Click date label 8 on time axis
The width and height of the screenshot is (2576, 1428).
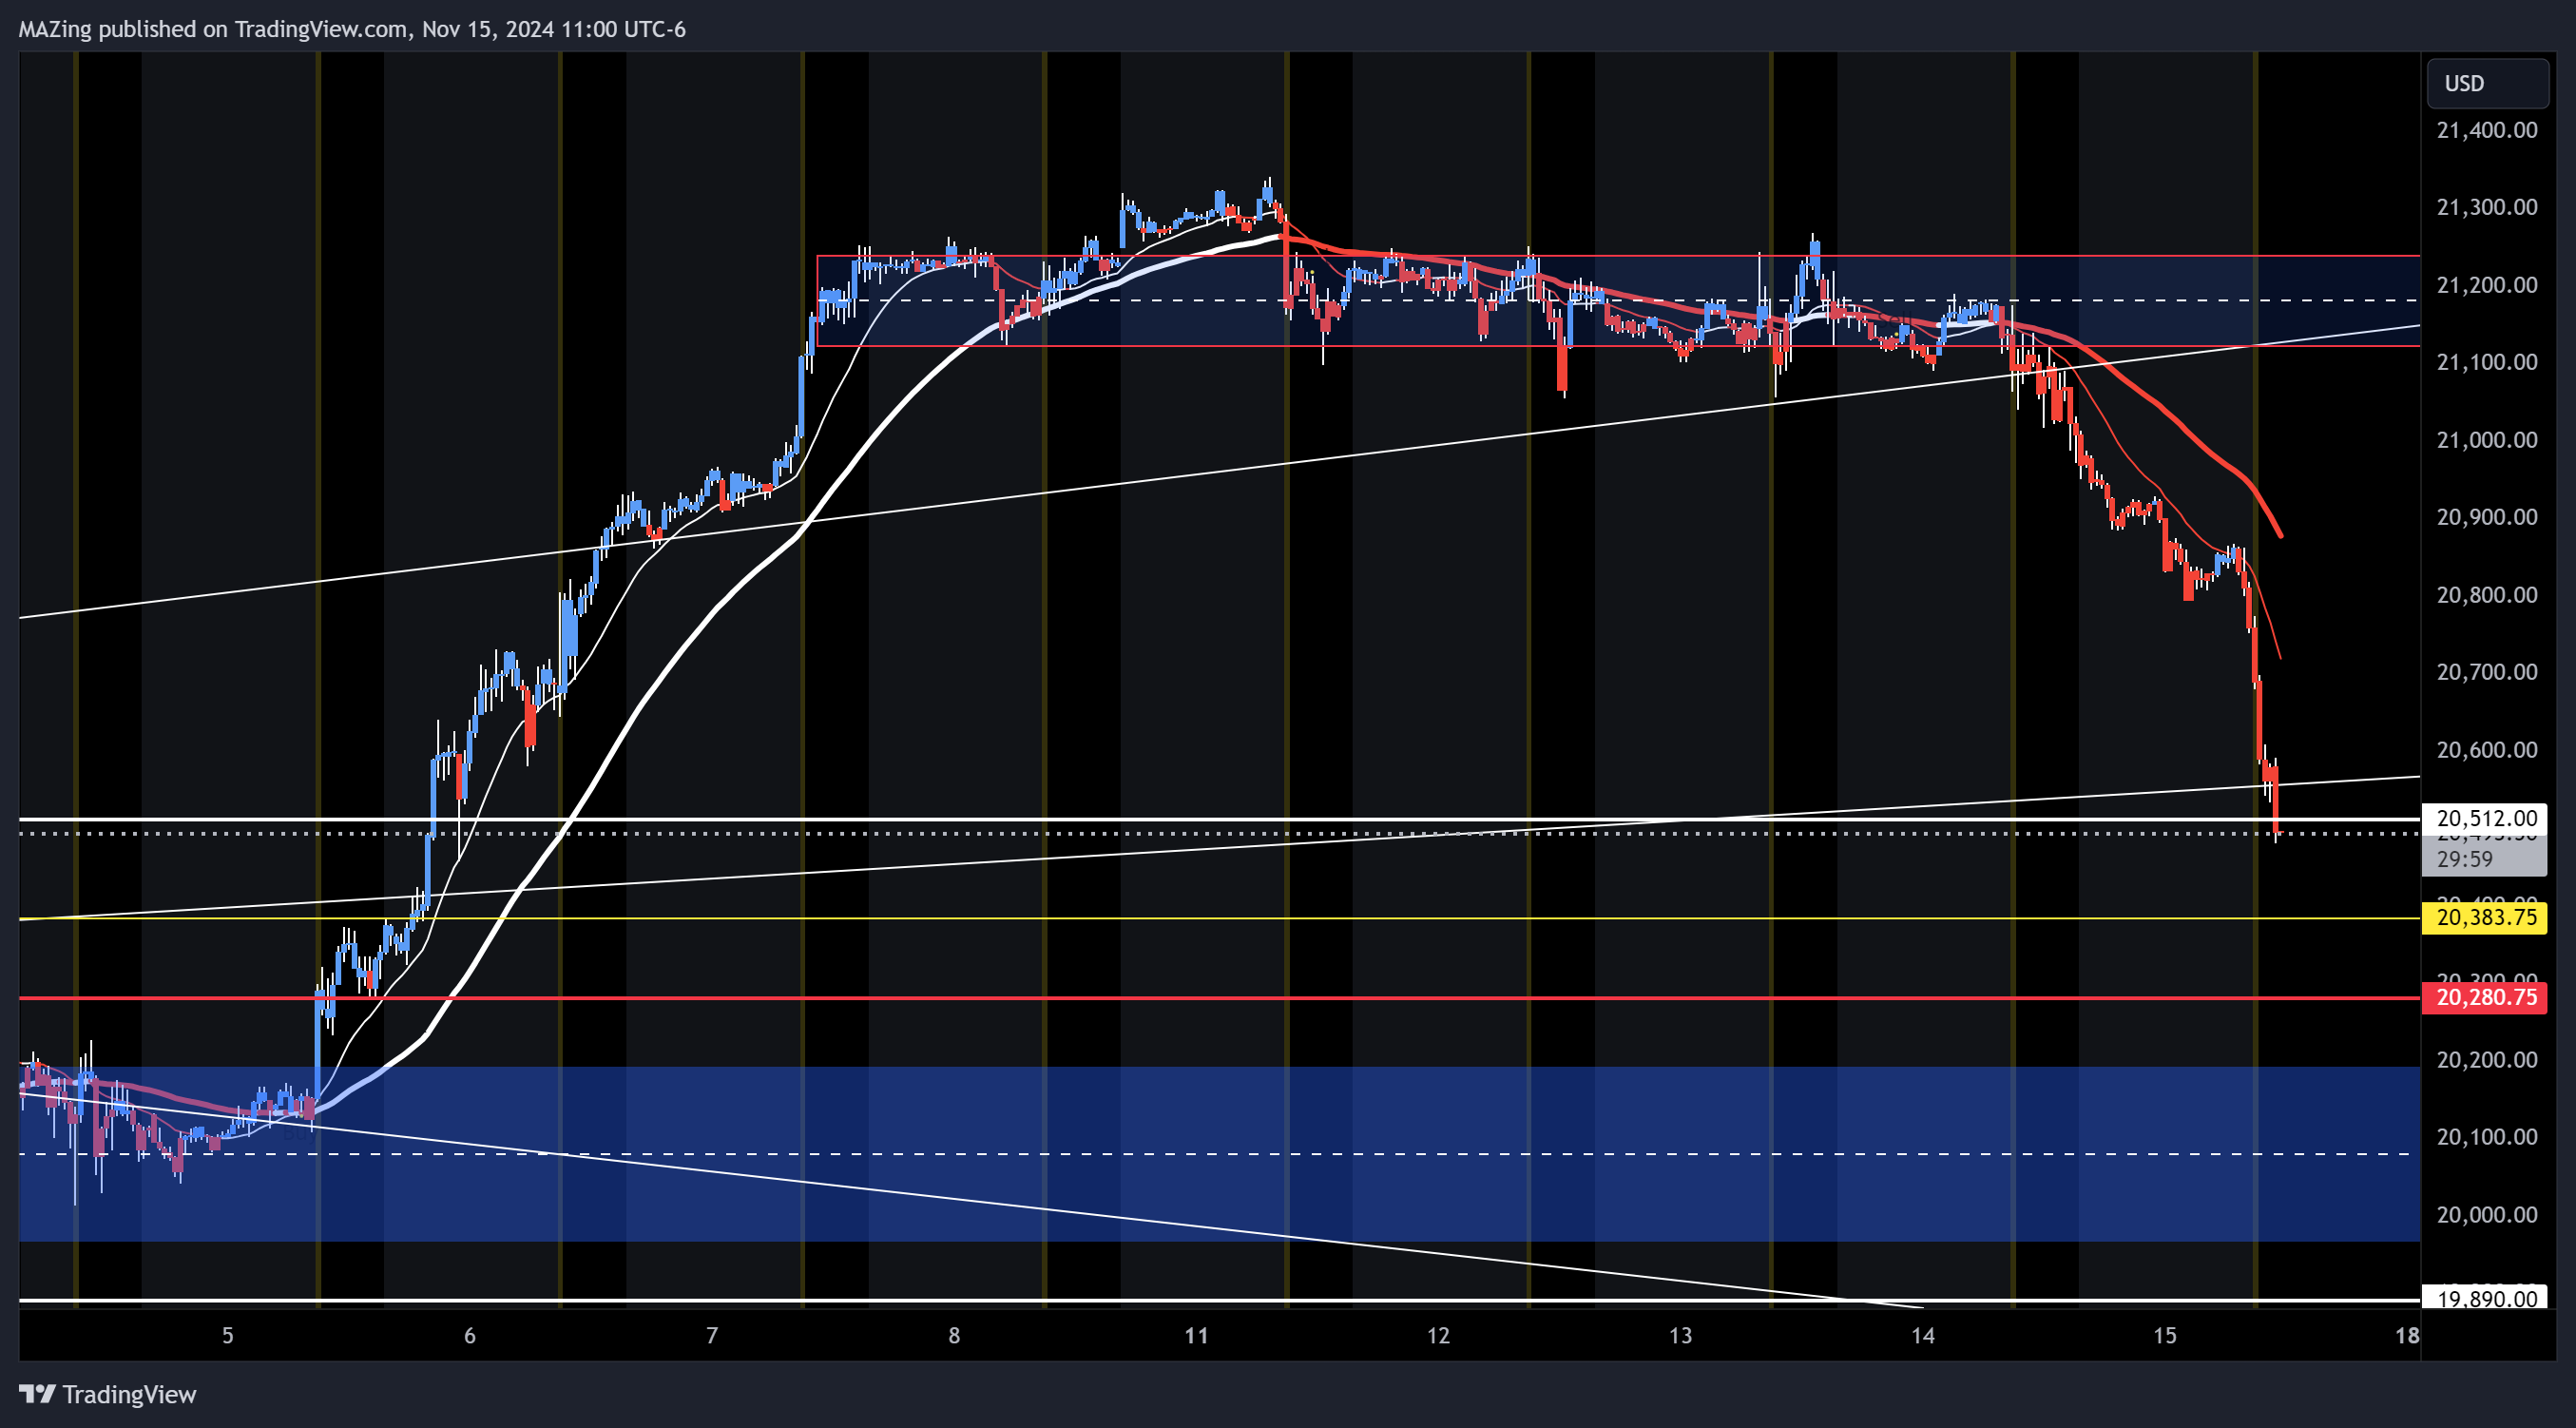[x=954, y=1336]
